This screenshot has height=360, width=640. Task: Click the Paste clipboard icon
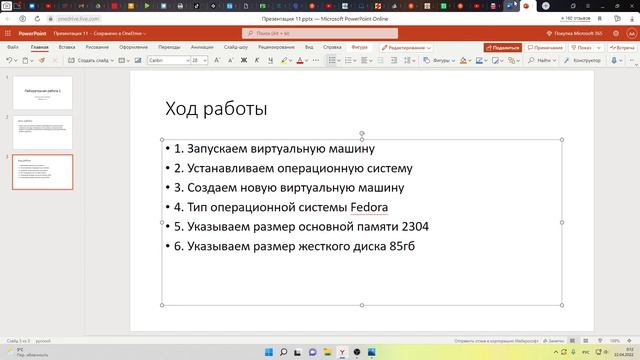pyautogui.click(x=25, y=60)
